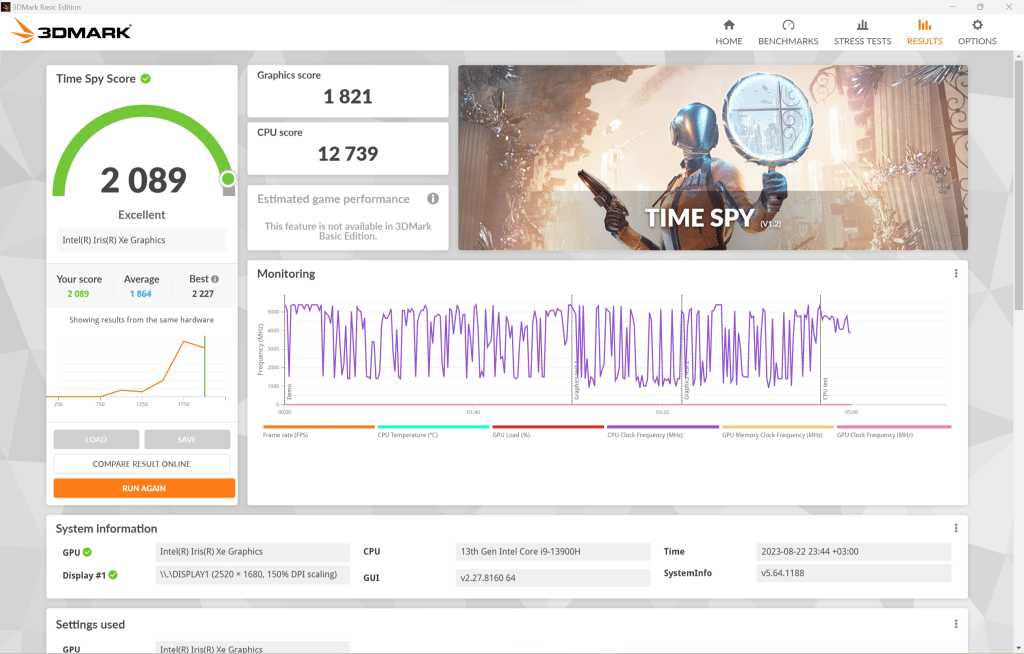
Task: Click Compare Result Online
Action: (x=142, y=464)
